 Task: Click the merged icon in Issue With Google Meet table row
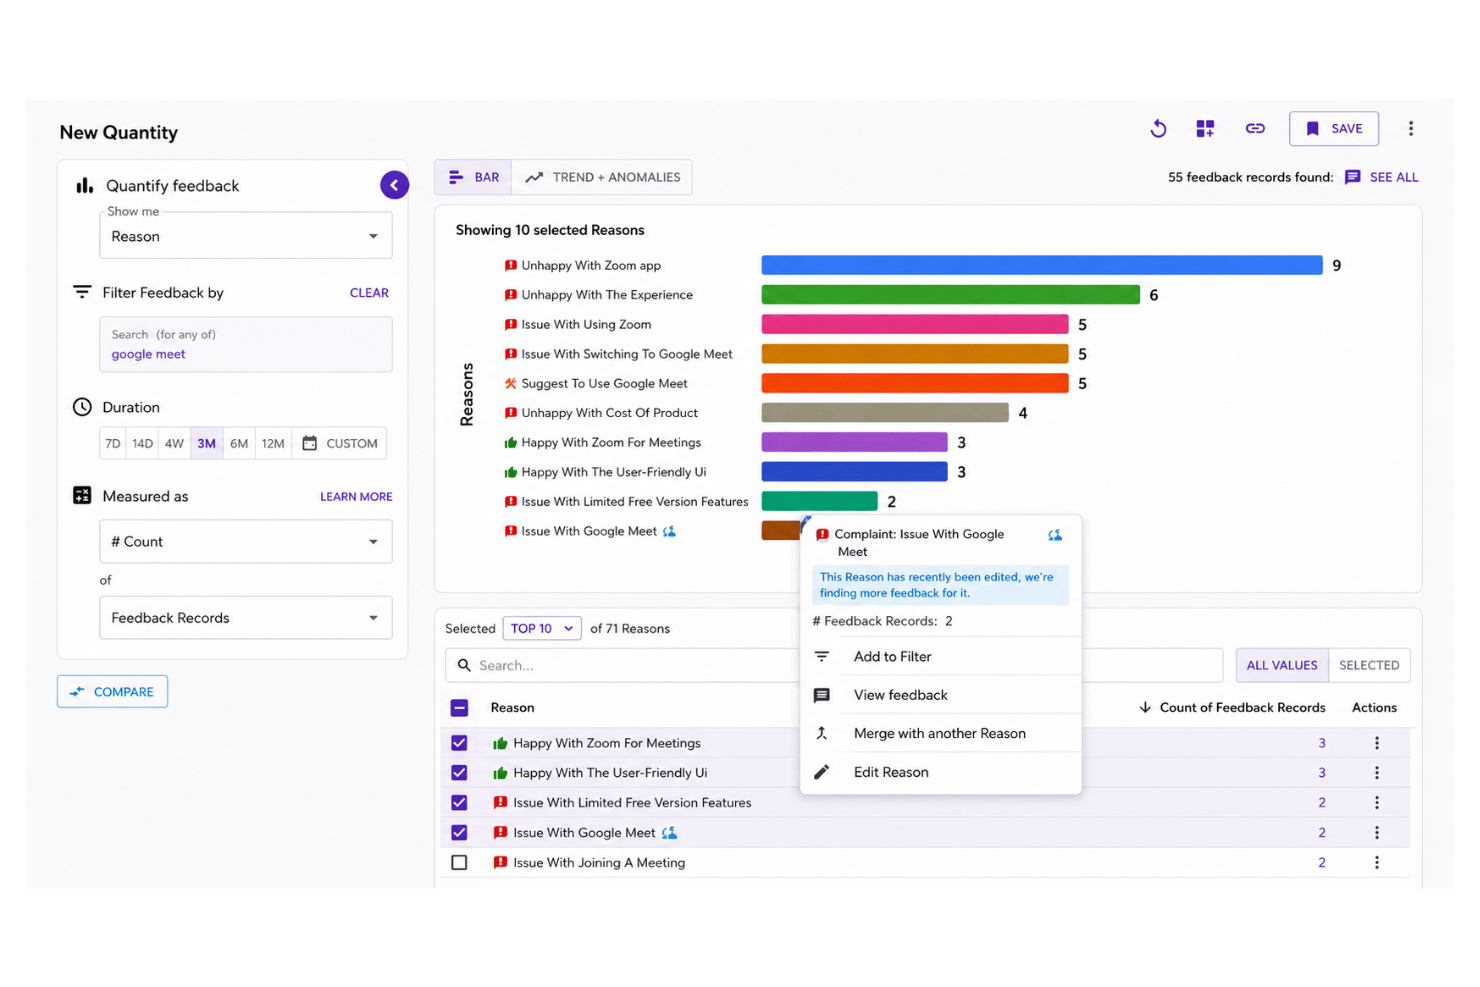point(670,833)
